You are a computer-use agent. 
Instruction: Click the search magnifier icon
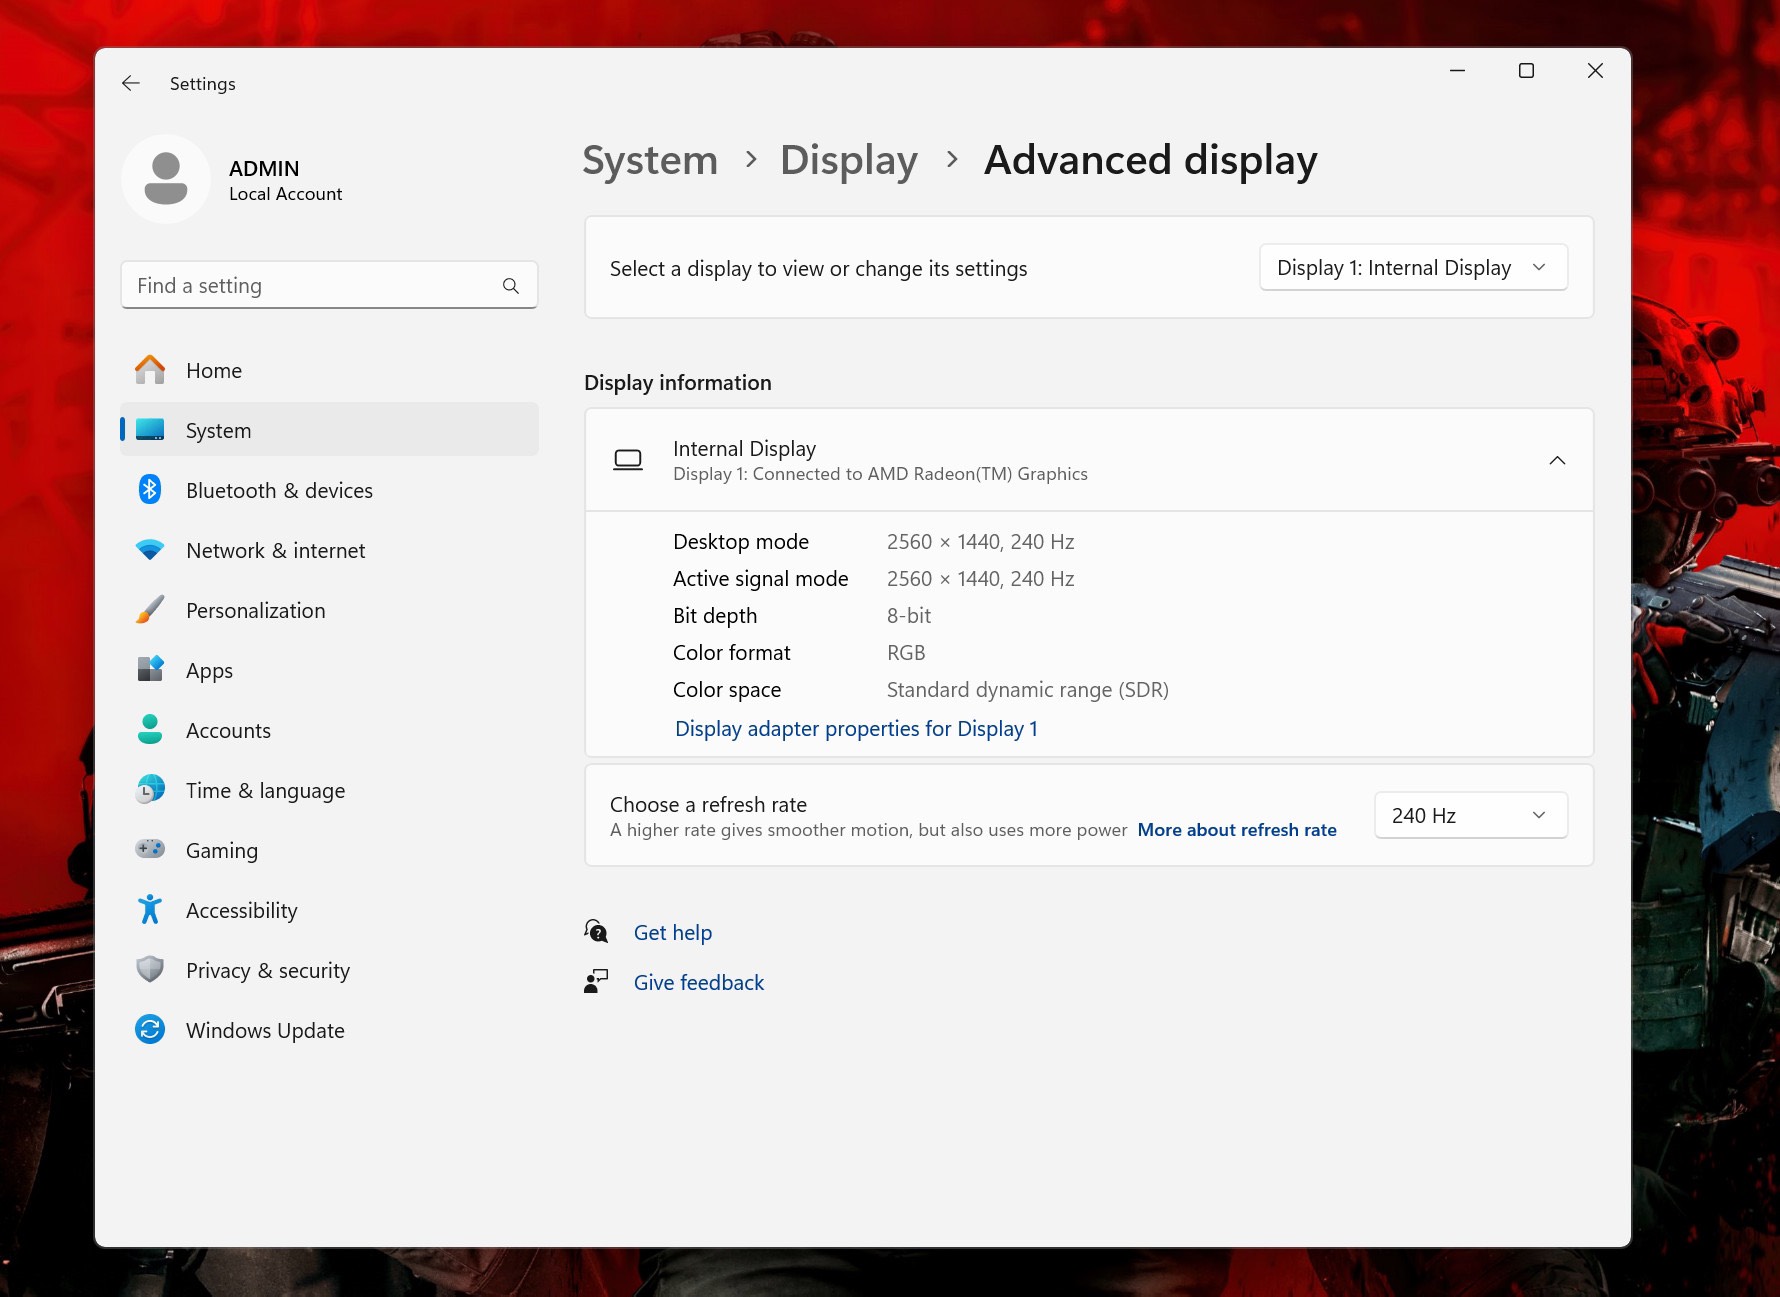[511, 286]
